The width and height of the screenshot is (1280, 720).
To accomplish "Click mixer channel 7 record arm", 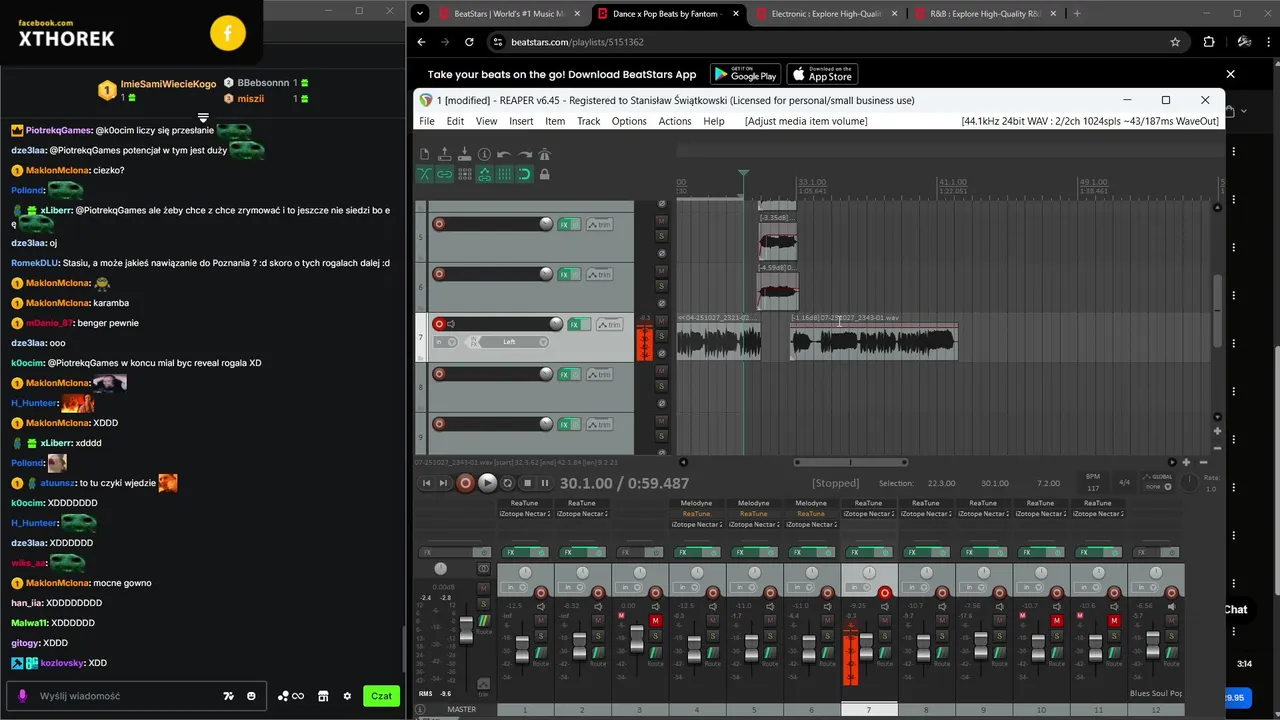I will click(884, 593).
